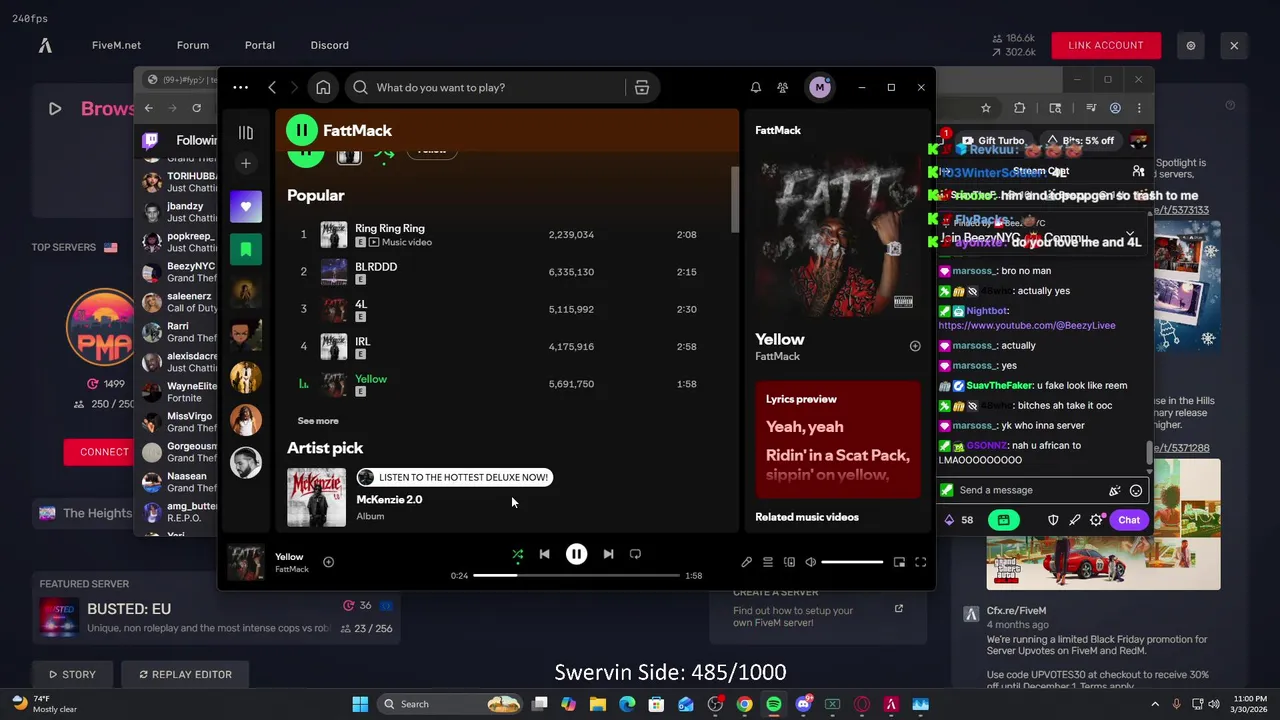Screen dimensions: 1280x720
Task: Skip to previous track
Action: (x=544, y=554)
